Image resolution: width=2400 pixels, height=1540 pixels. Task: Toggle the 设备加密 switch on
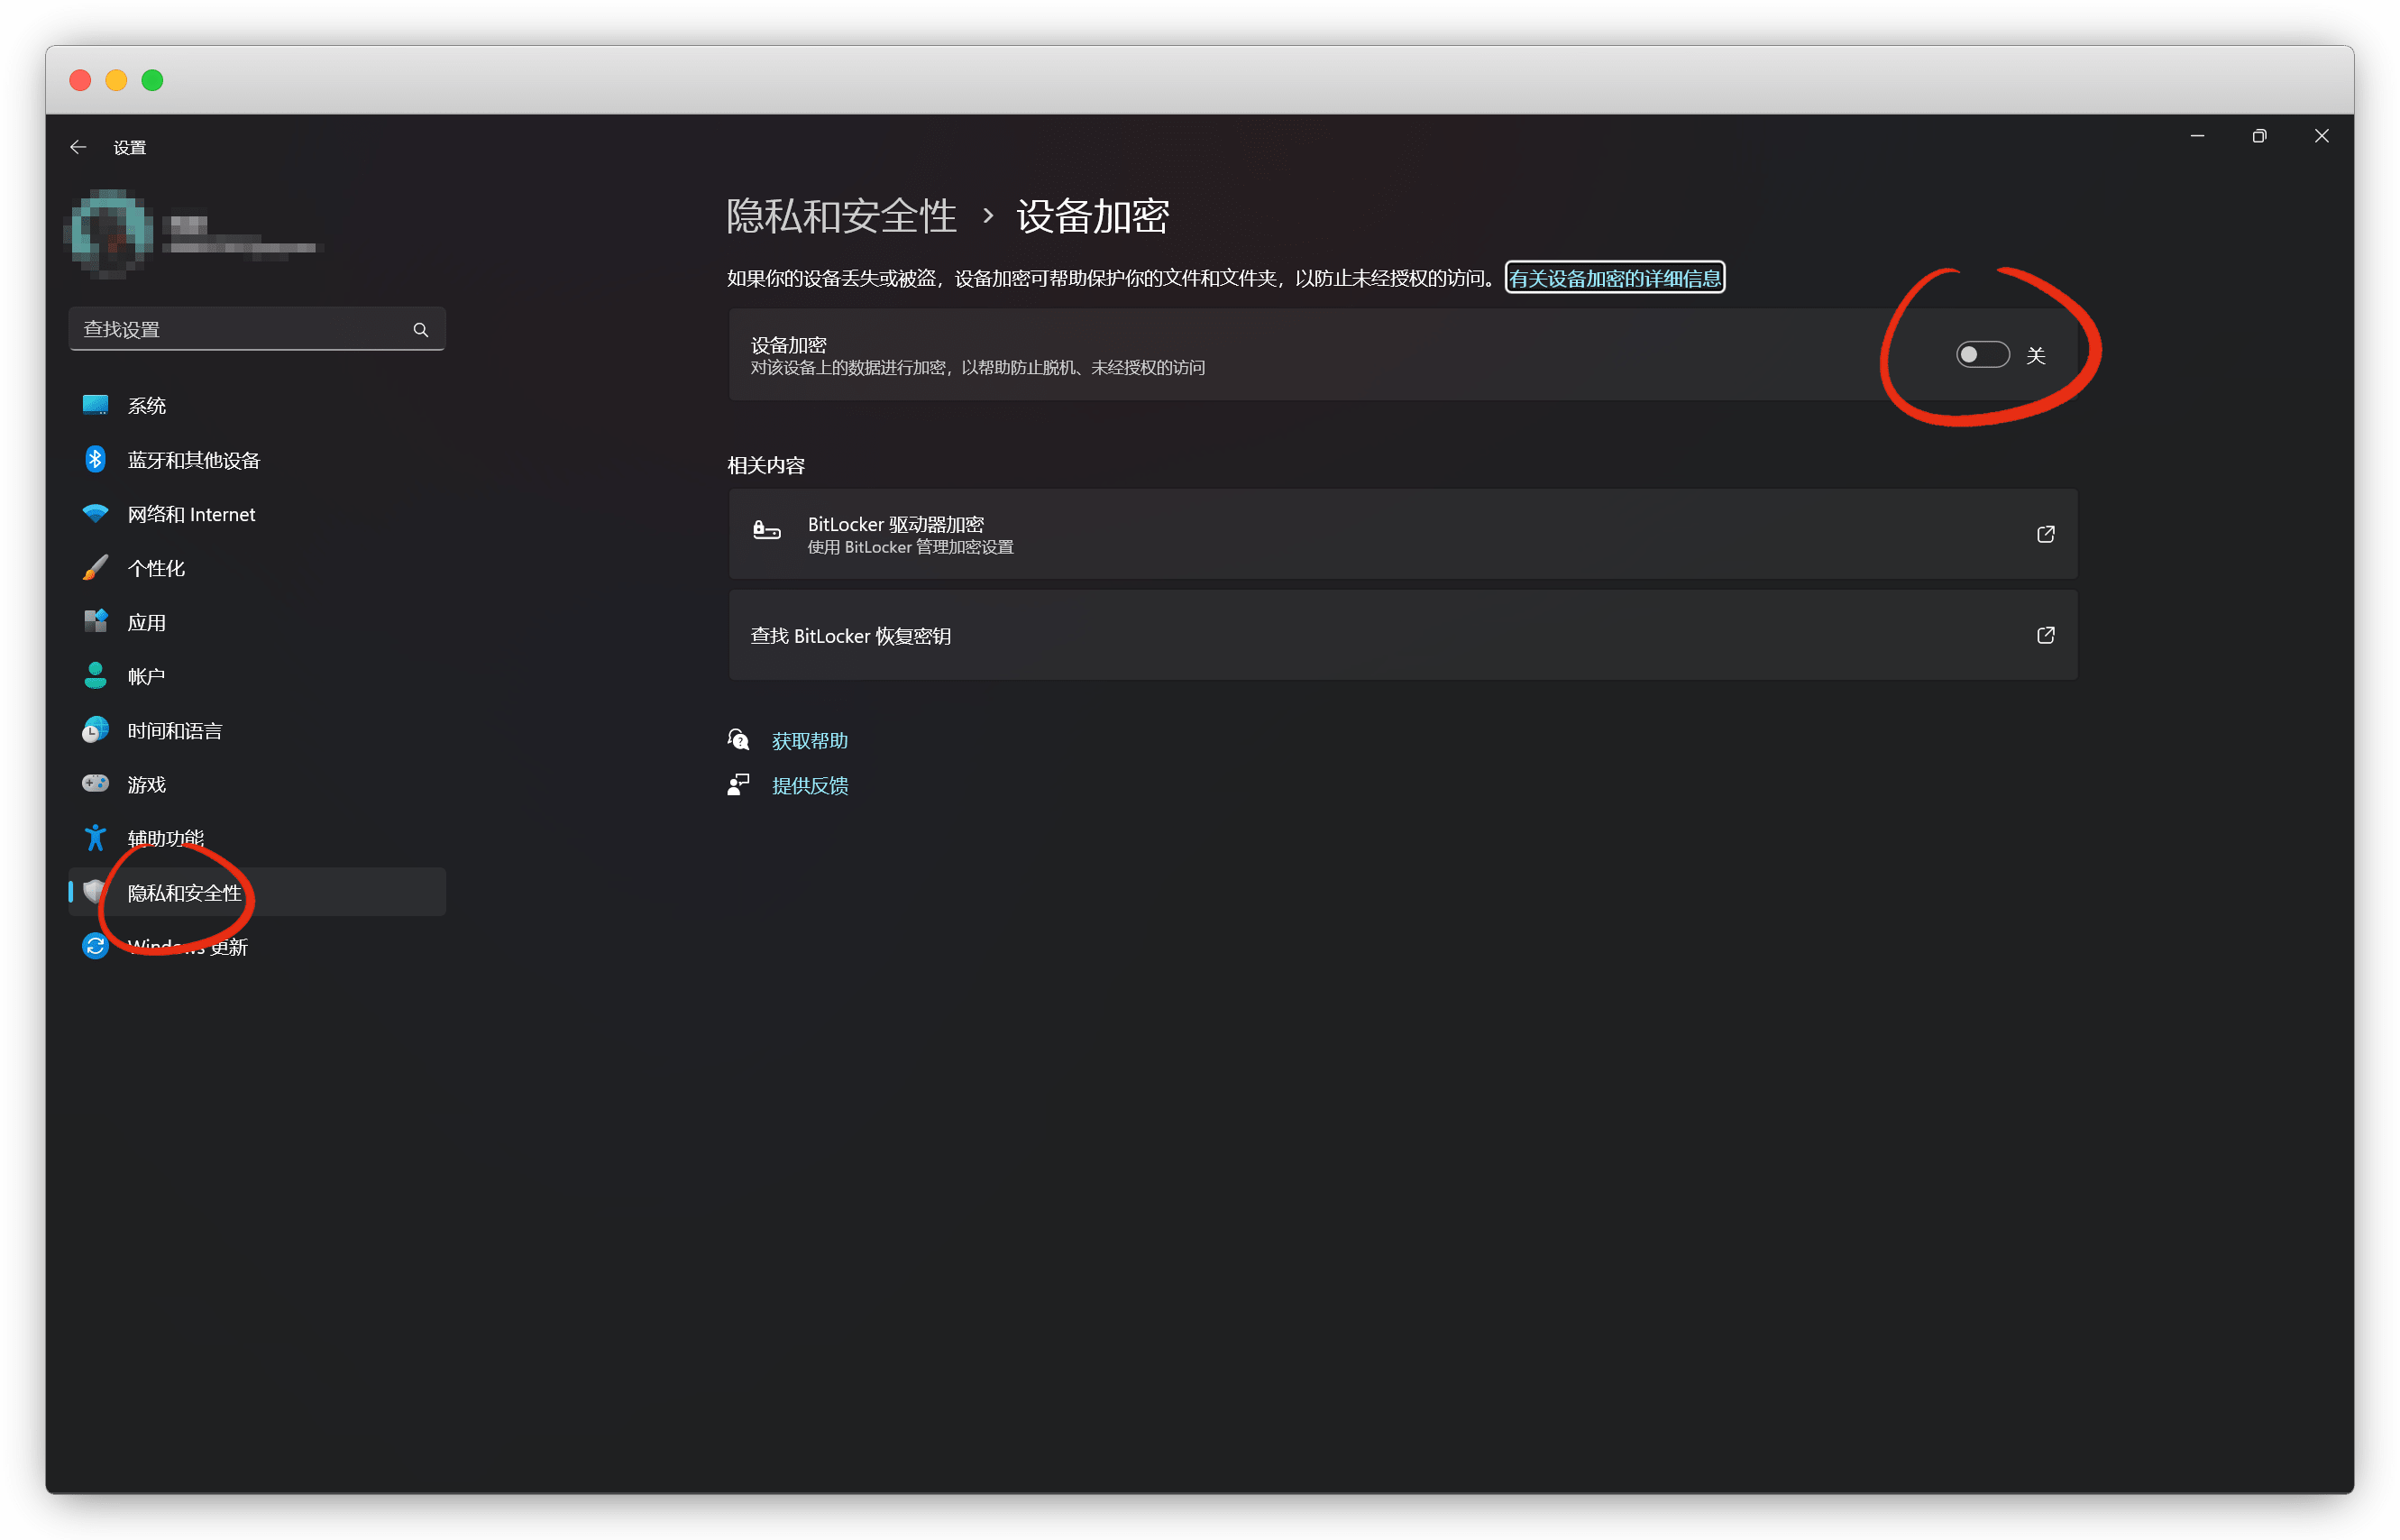point(1982,355)
